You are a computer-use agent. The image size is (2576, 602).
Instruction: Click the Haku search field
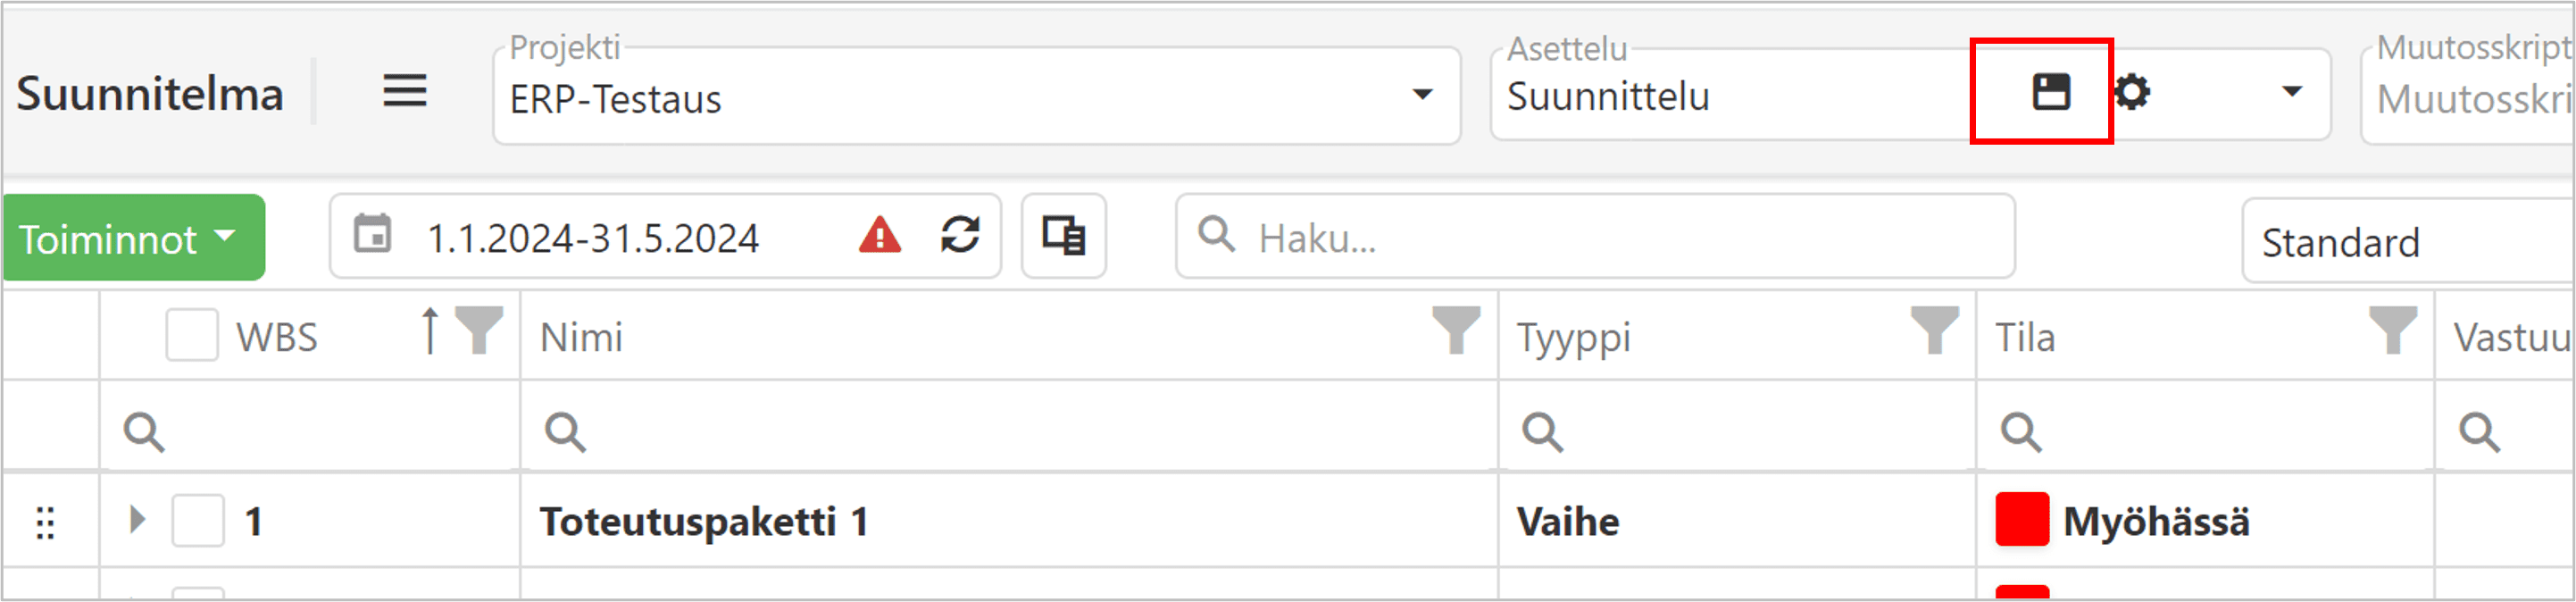tap(1620, 238)
